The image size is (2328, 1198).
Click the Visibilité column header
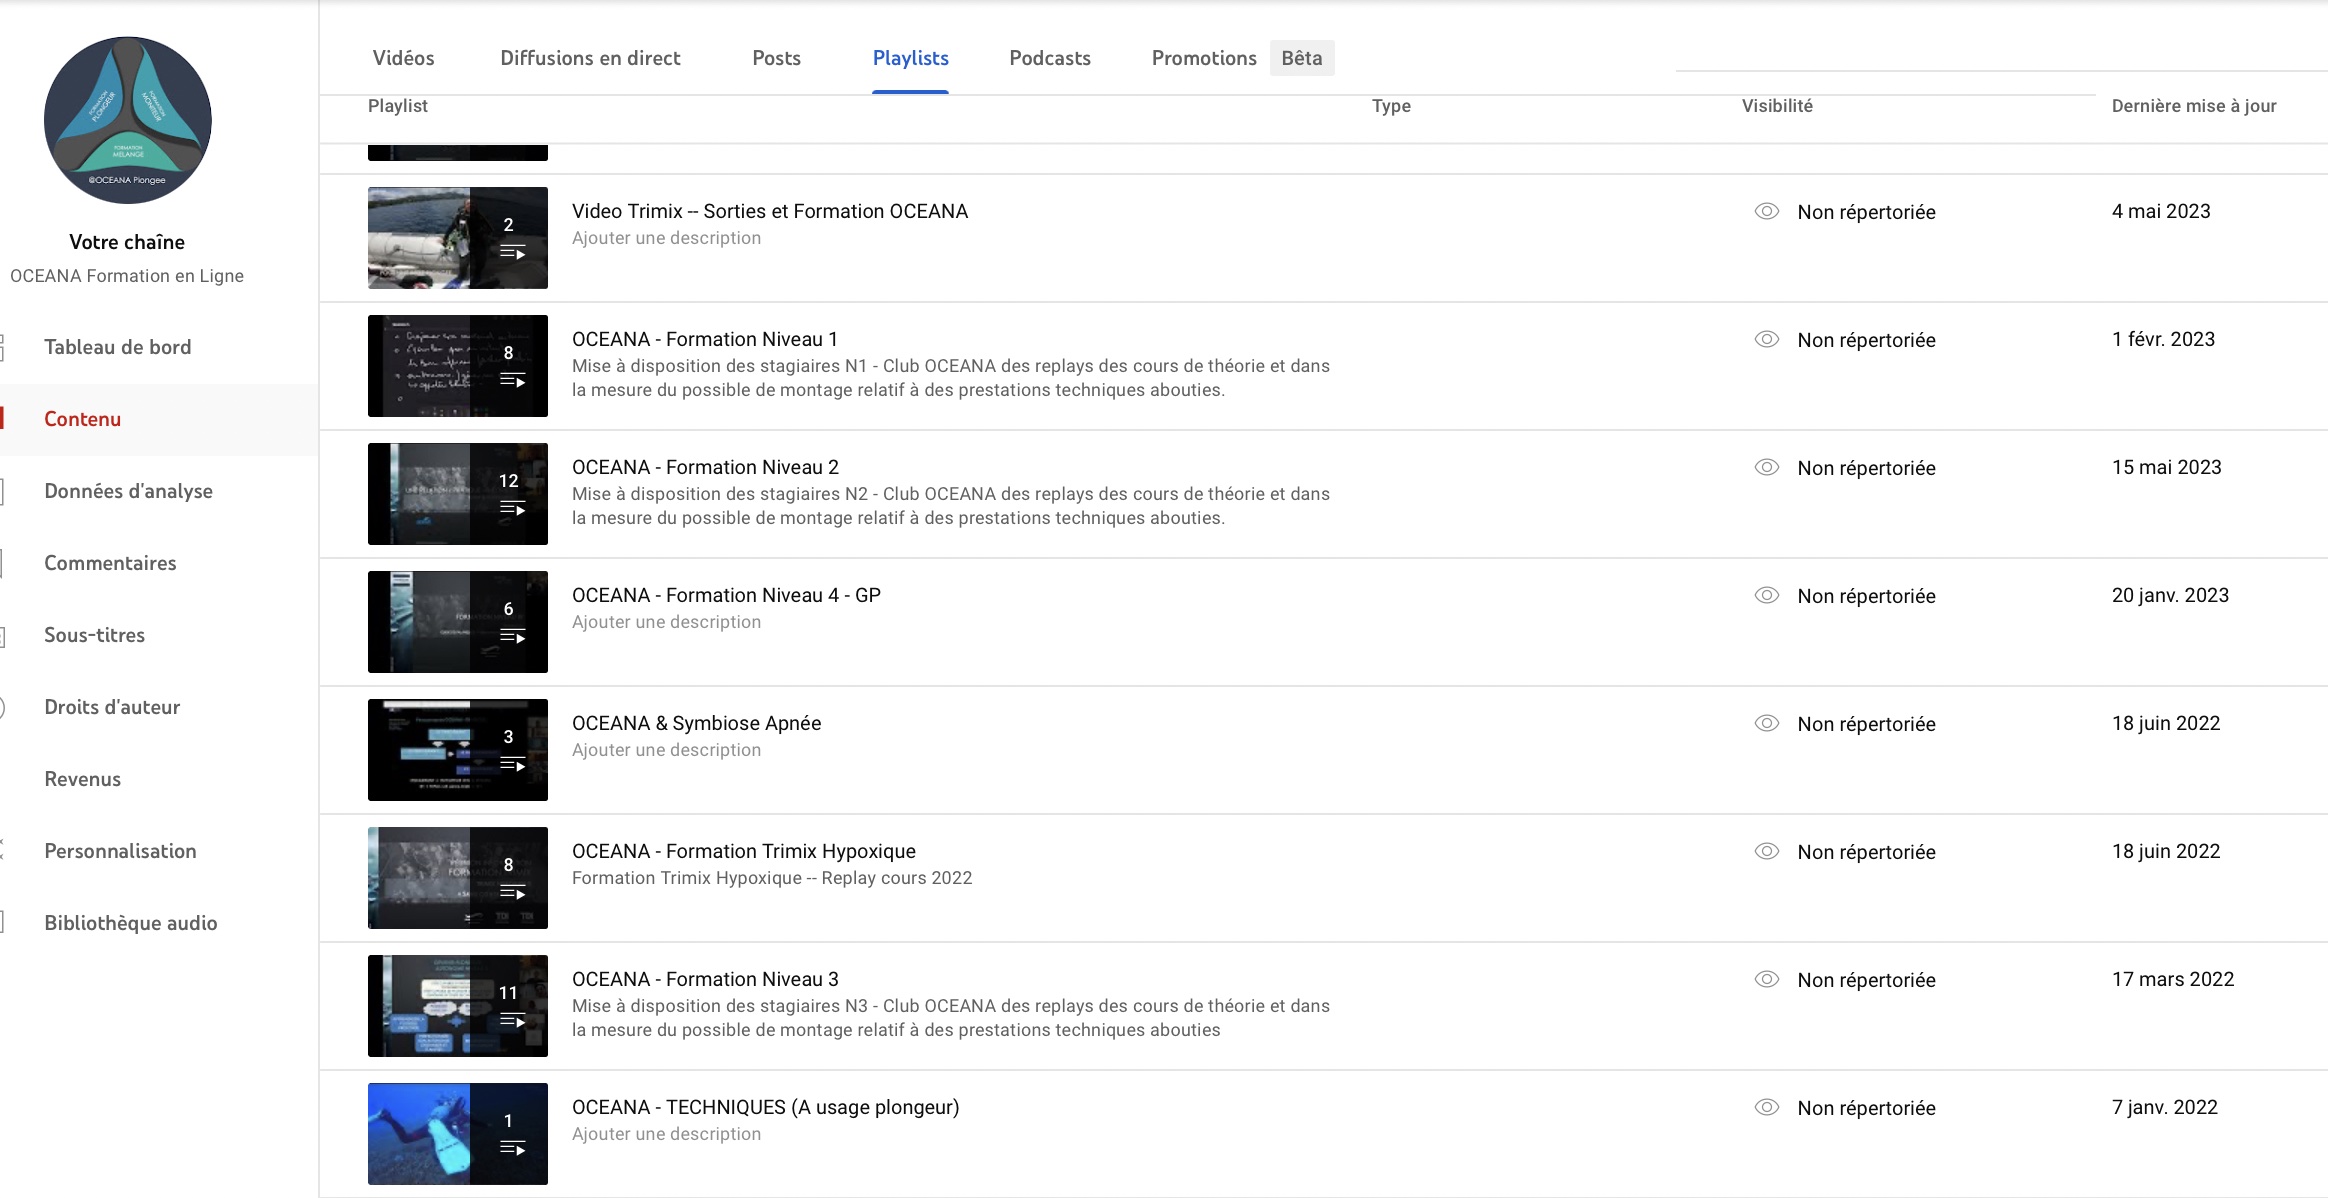pyautogui.click(x=1777, y=106)
